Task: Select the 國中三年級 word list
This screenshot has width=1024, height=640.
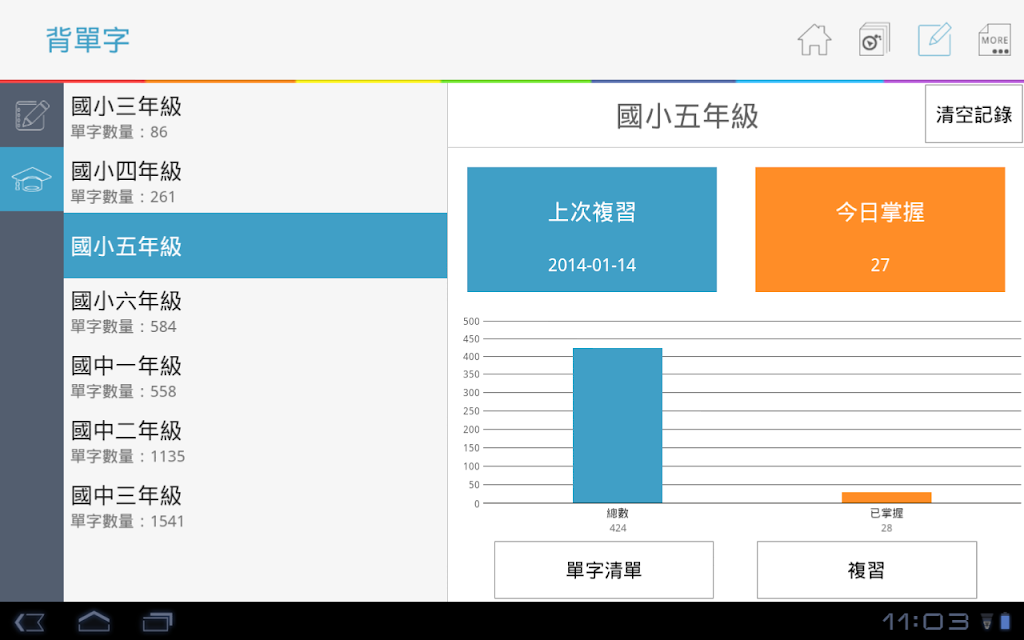Action: coord(255,505)
